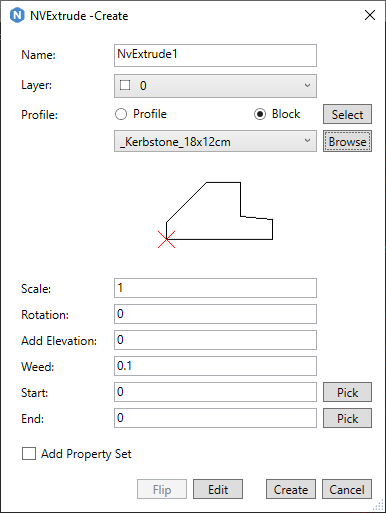
Task: Click the Pick button for End
Action: point(347,418)
